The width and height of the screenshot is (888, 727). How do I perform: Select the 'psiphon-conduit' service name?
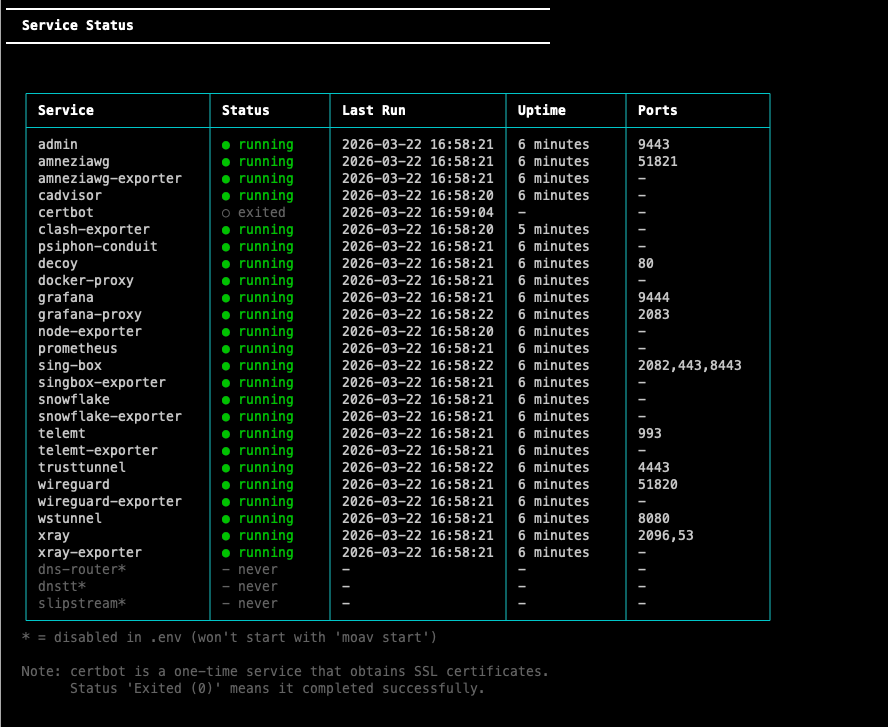[x=98, y=246]
